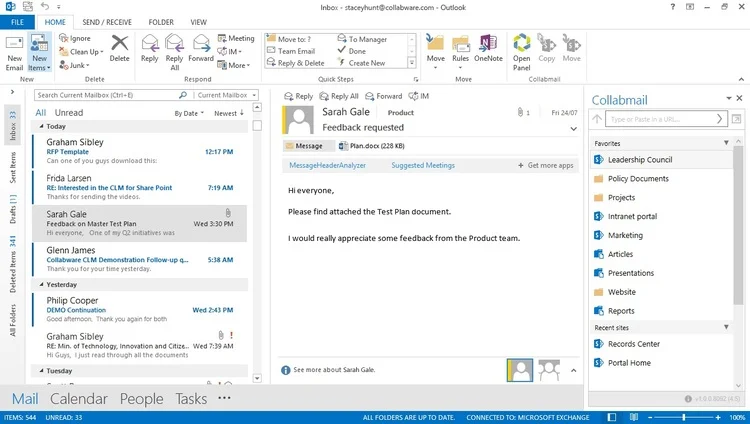
Task: Open the More respond options
Action: click(x=234, y=65)
